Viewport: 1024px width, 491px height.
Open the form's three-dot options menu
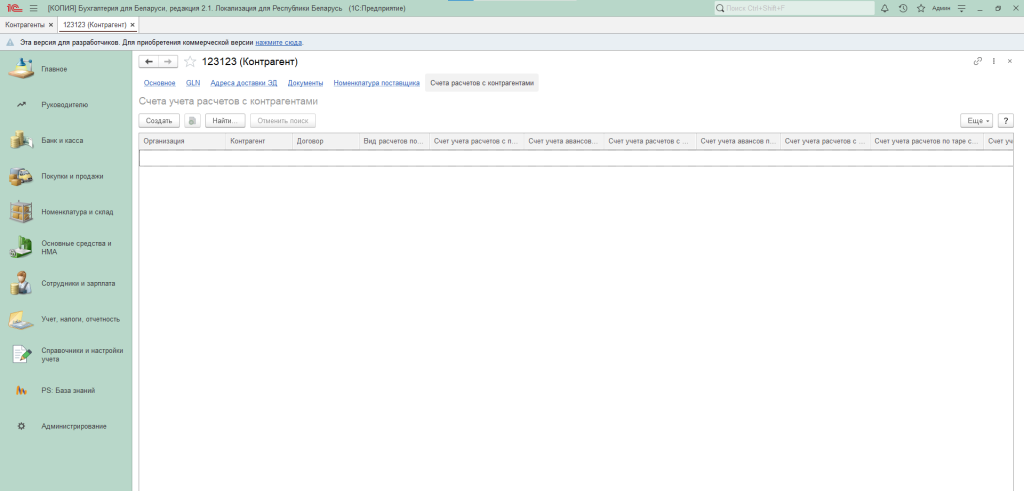[994, 62]
